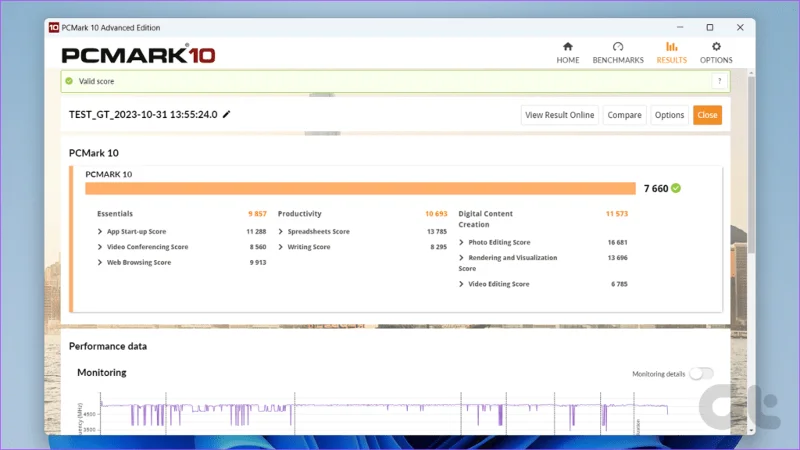Click the Productivity score 10 693
This screenshot has height=450, width=800.
tap(436, 214)
